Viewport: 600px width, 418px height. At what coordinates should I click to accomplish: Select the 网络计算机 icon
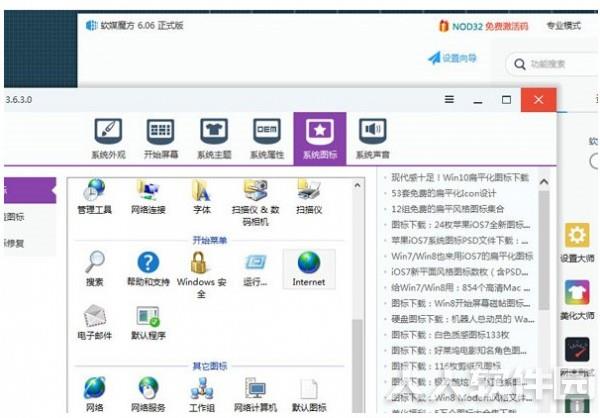255,394
